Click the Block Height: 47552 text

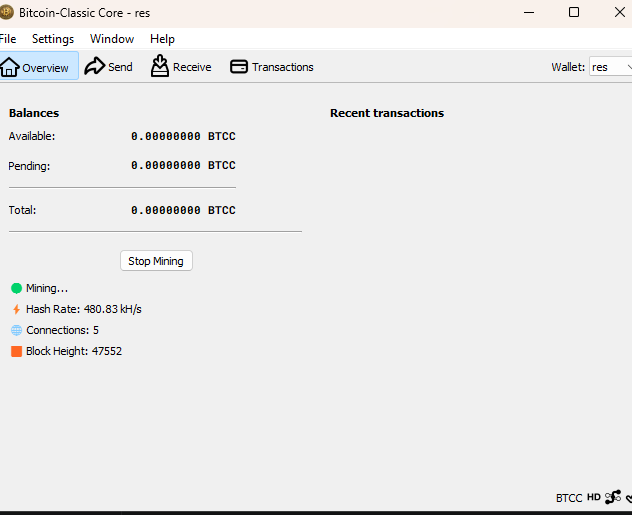[74, 351]
